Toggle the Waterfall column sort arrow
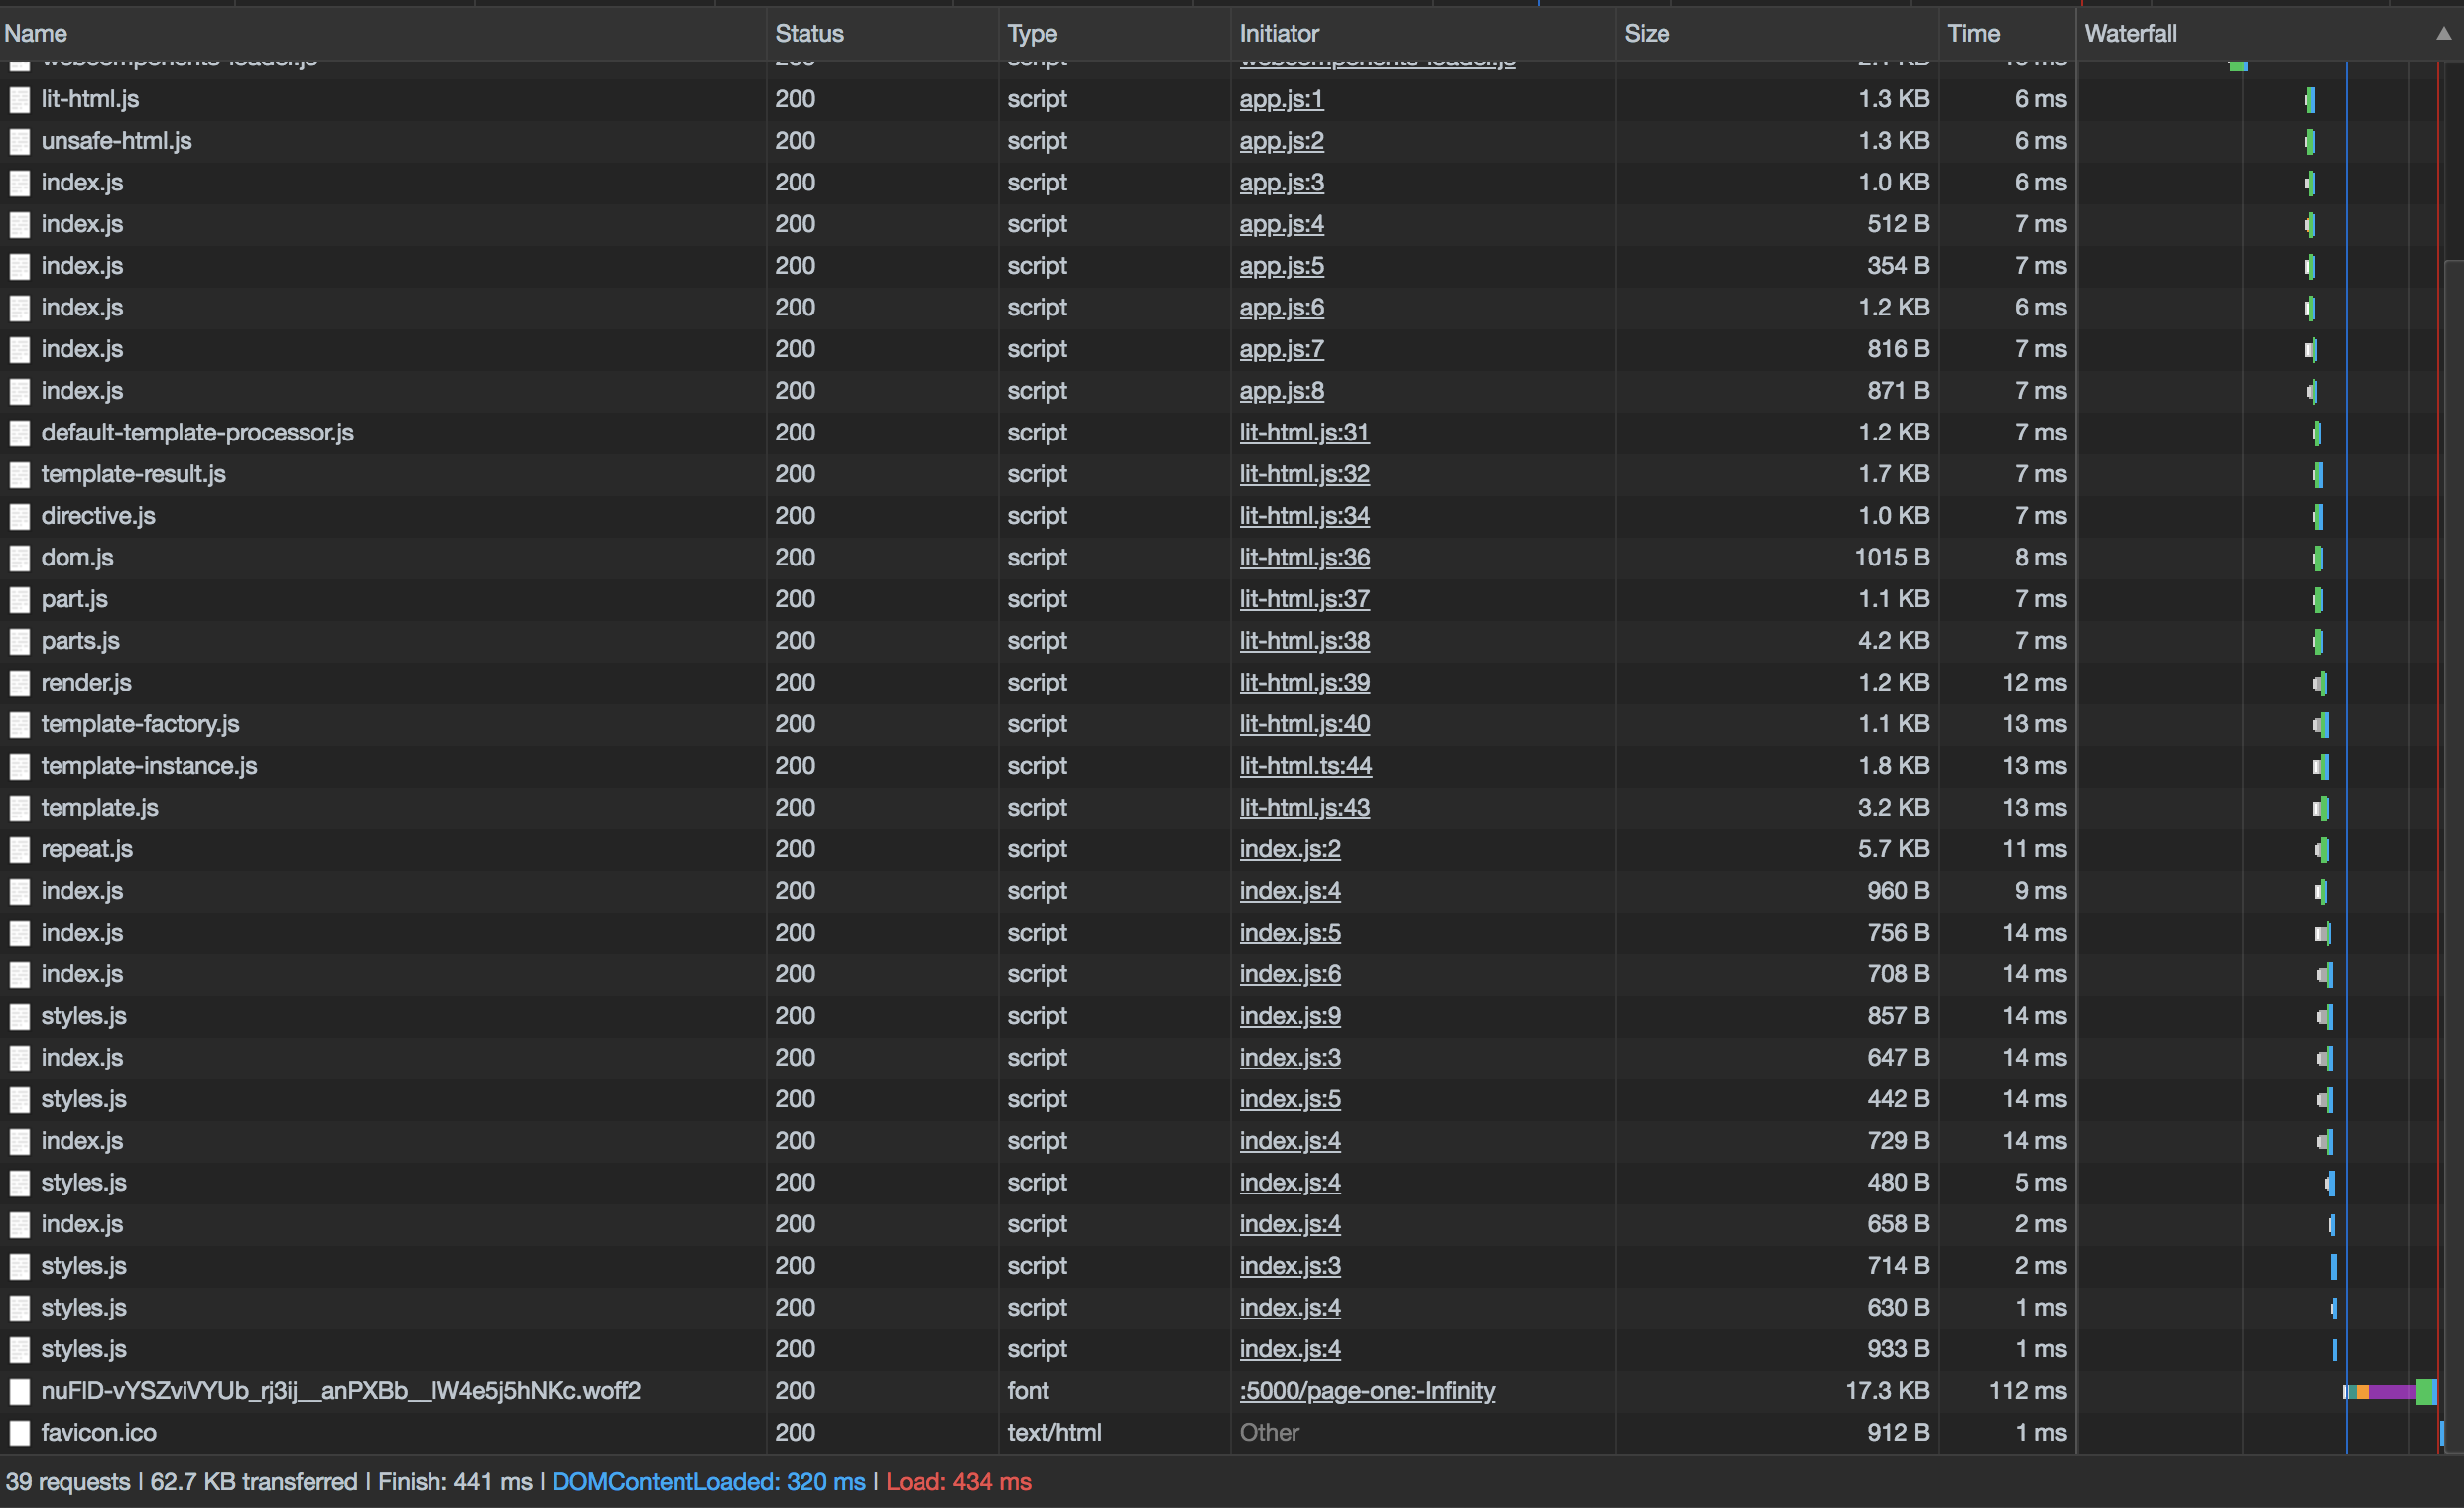 coord(2443,33)
